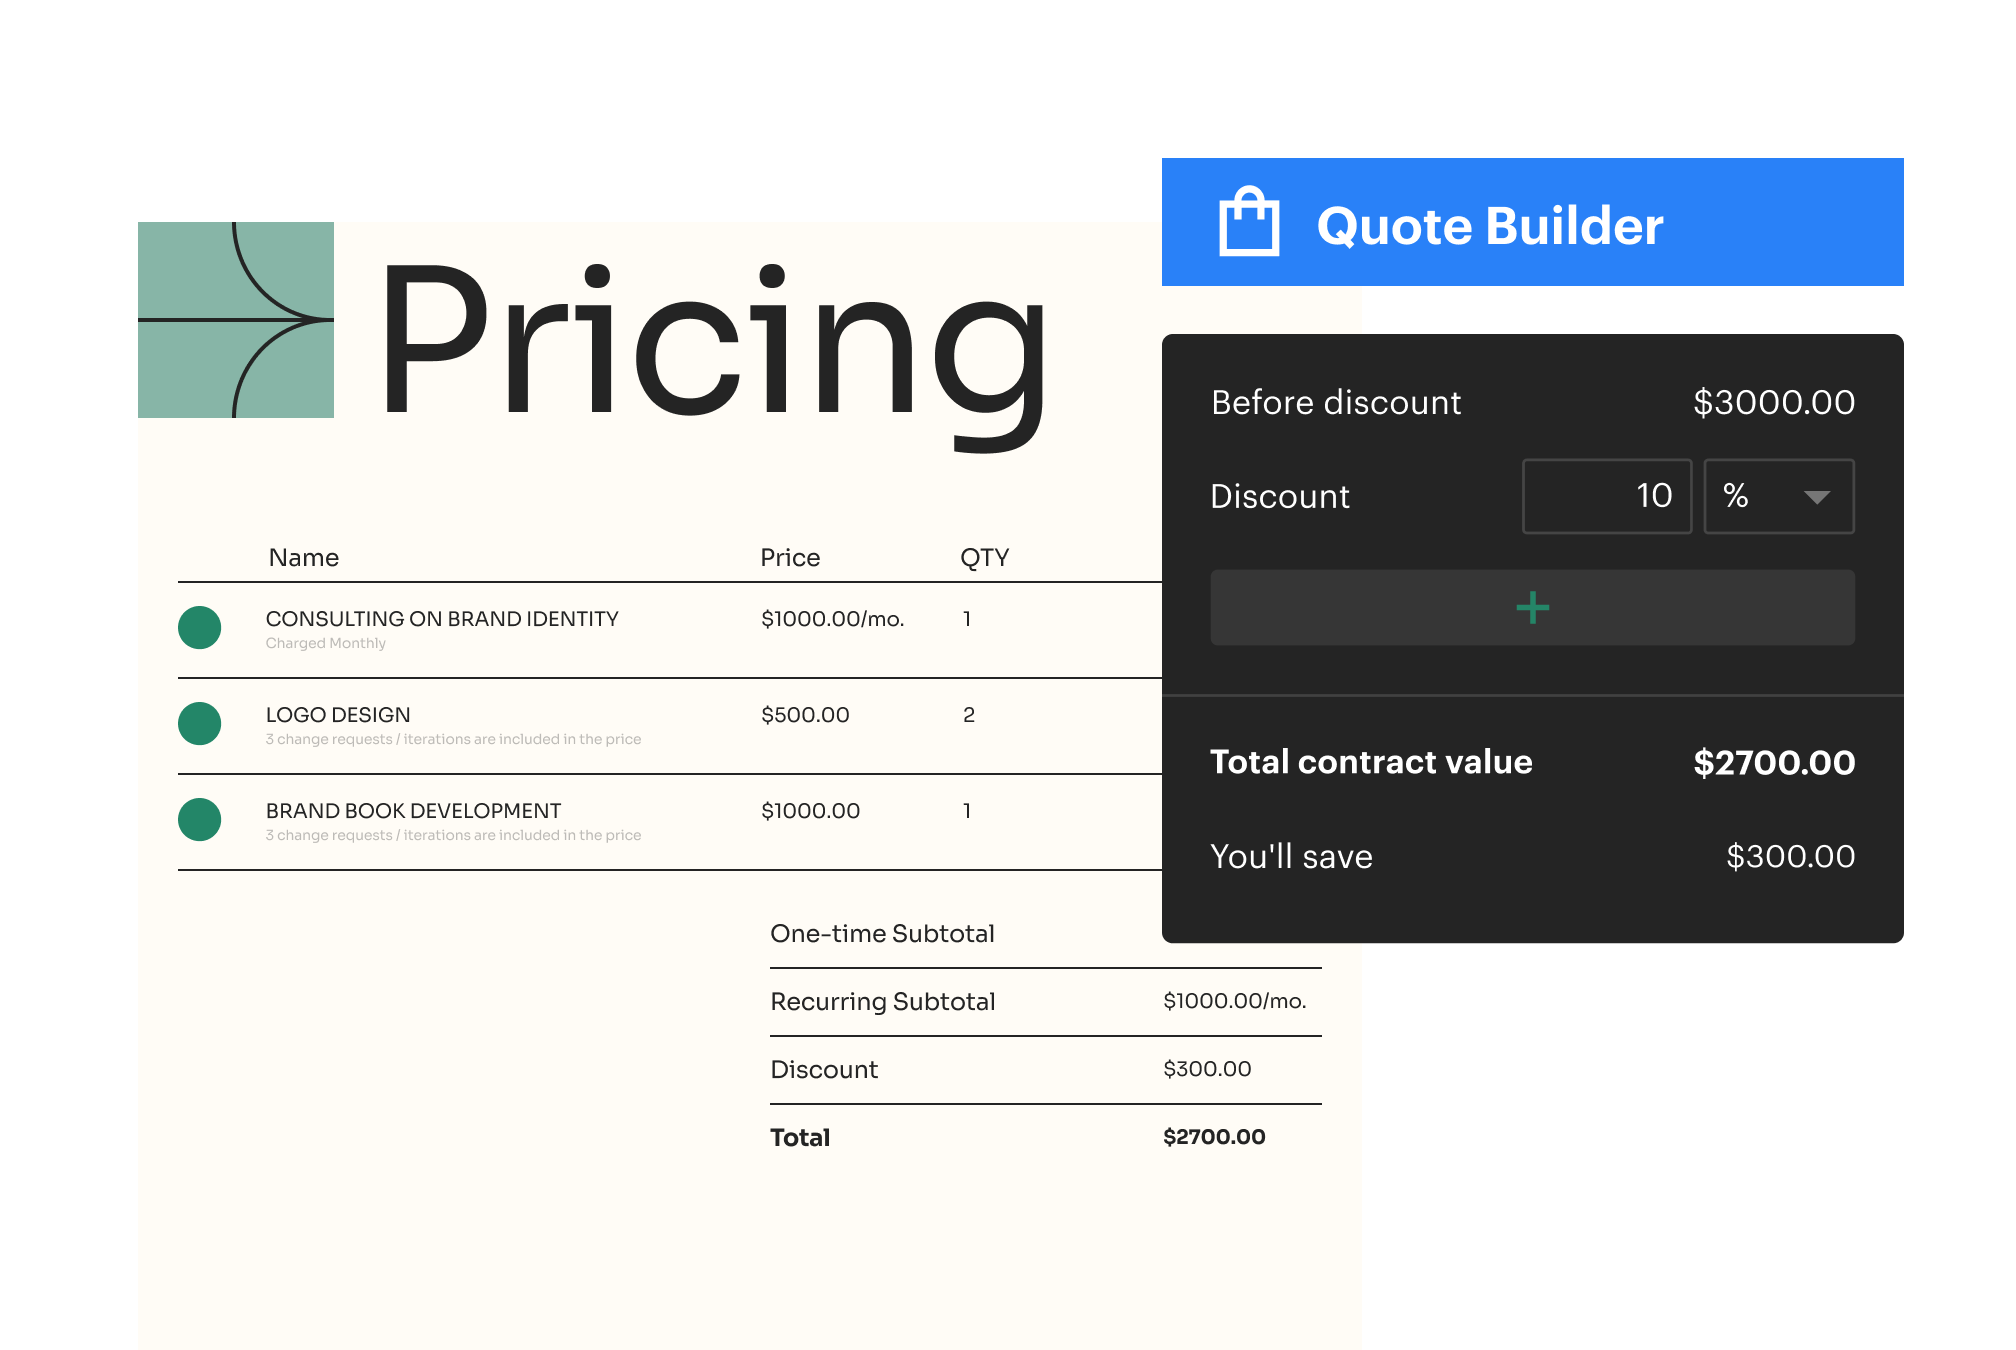Click the Name column header

click(304, 558)
